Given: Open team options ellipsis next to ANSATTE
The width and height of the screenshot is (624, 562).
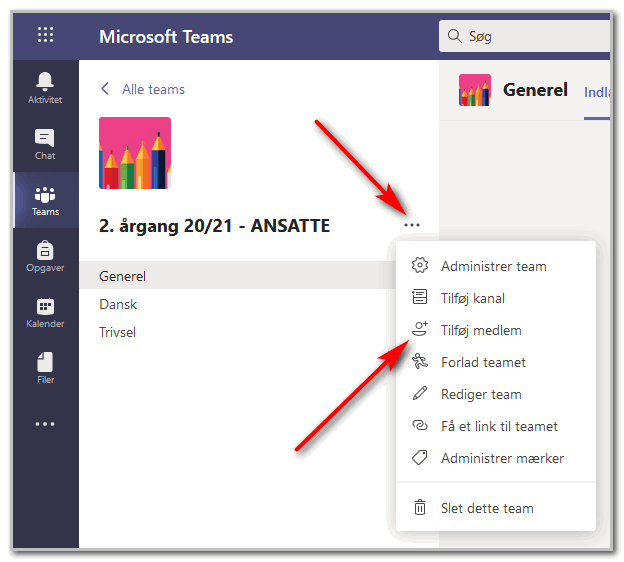Looking at the screenshot, I should [x=411, y=225].
